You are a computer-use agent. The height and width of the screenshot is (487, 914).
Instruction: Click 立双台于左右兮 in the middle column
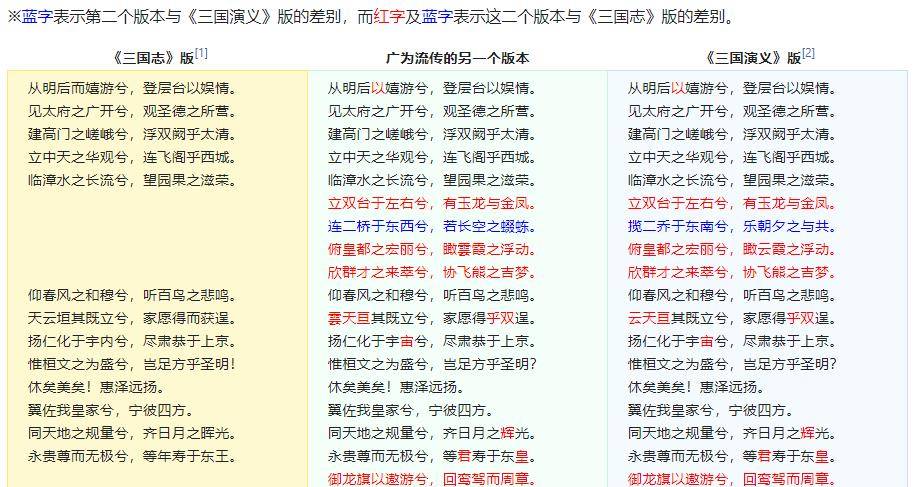(x=378, y=204)
